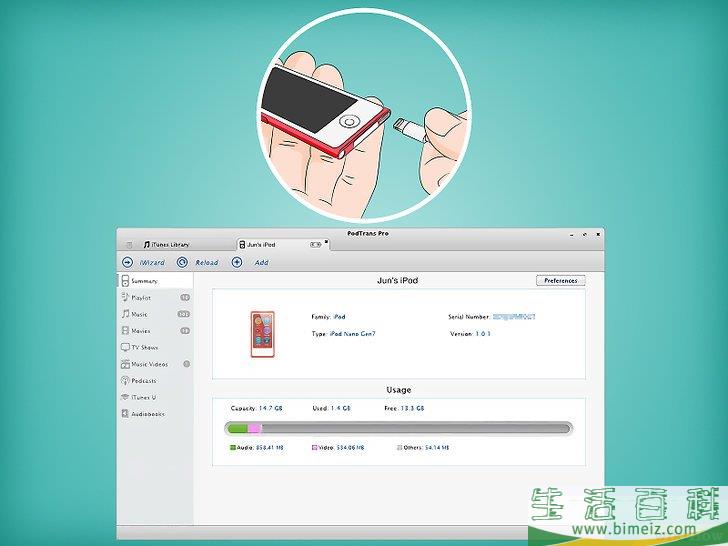Click the Music Videos count badge

tap(187, 364)
